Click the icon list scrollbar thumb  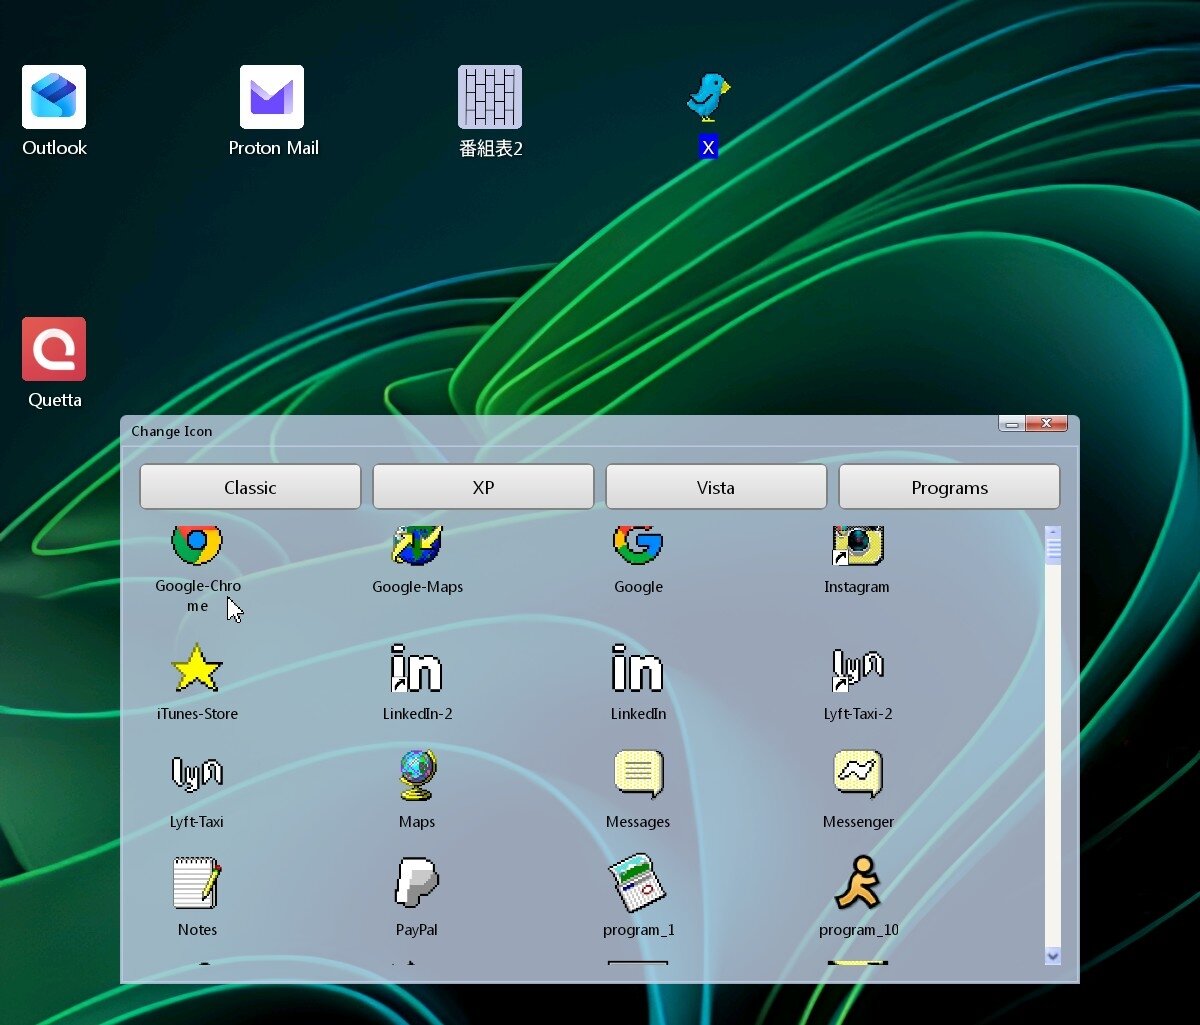tap(1052, 548)
